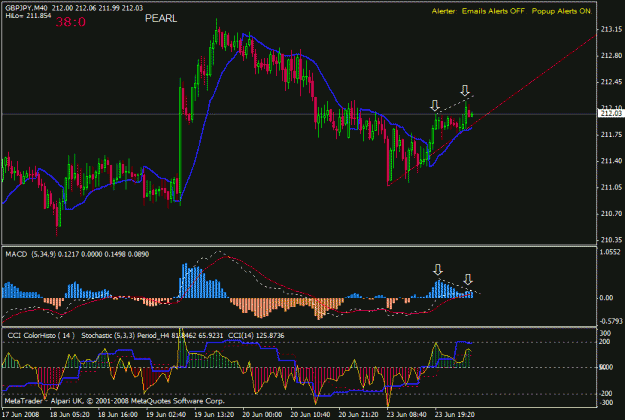Image resolution: width=625 pixels, height=420 pixels.
Task: Click the HiLo= 211.854 indicator readout
Action: coord(28,16)
